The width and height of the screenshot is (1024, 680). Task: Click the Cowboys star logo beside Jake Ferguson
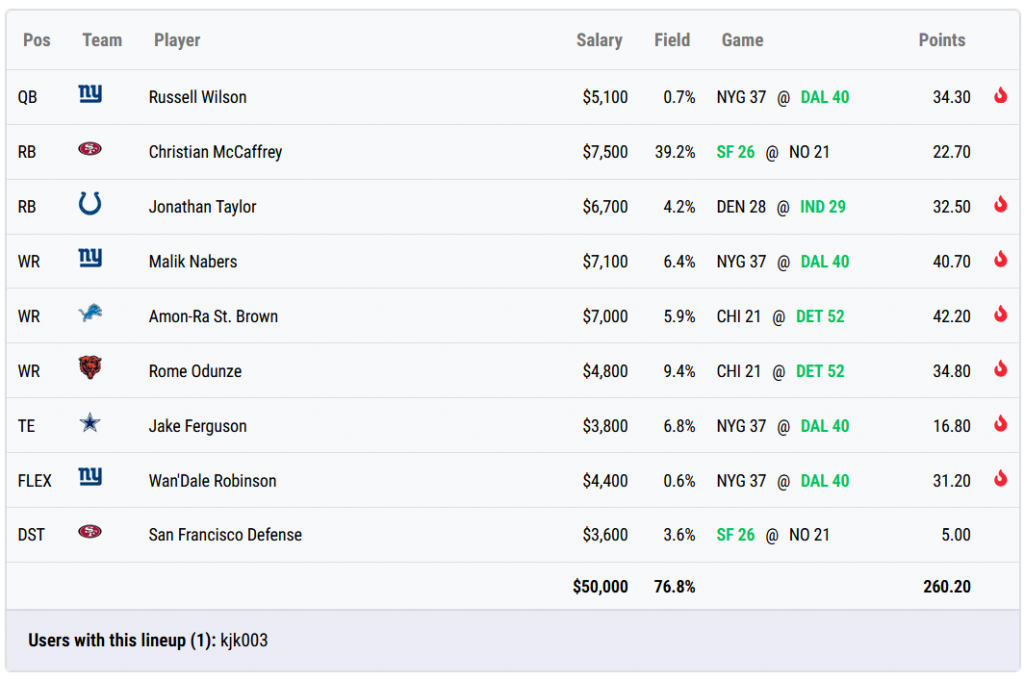tap(90, 424)
